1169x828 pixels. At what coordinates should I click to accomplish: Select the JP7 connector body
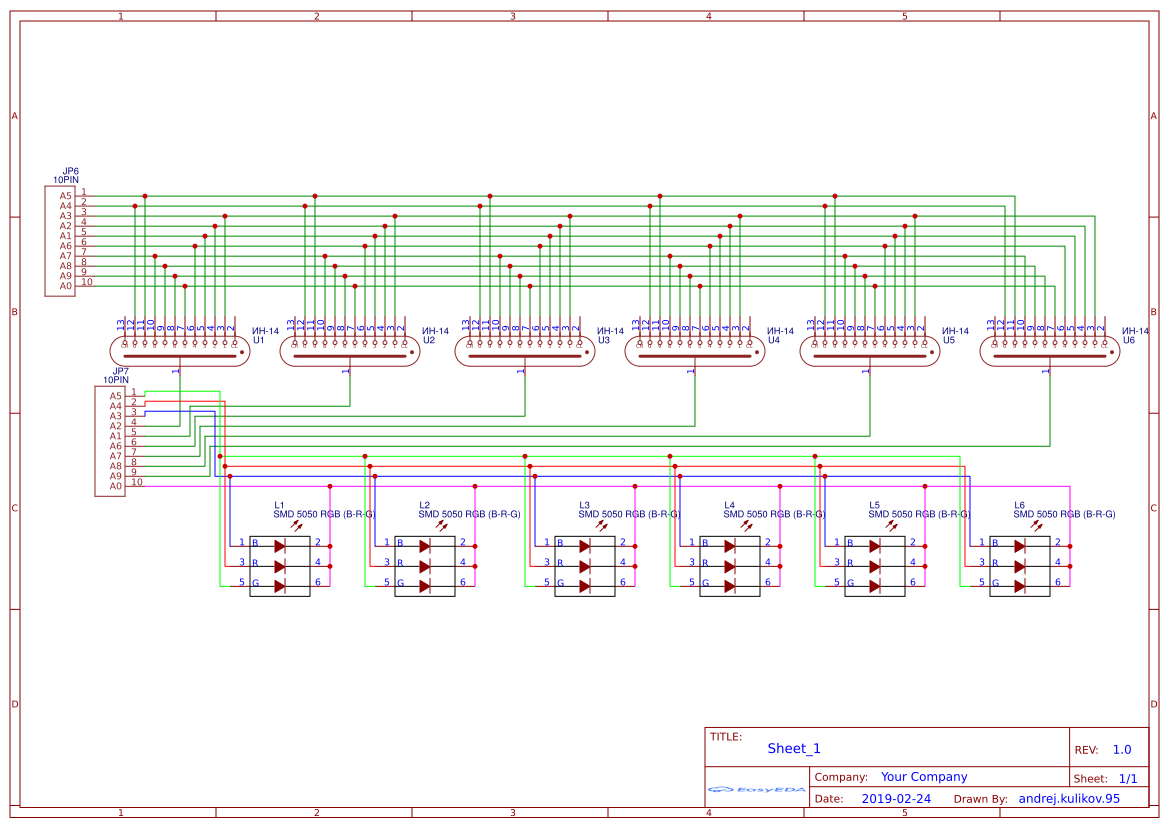(110, 441)
